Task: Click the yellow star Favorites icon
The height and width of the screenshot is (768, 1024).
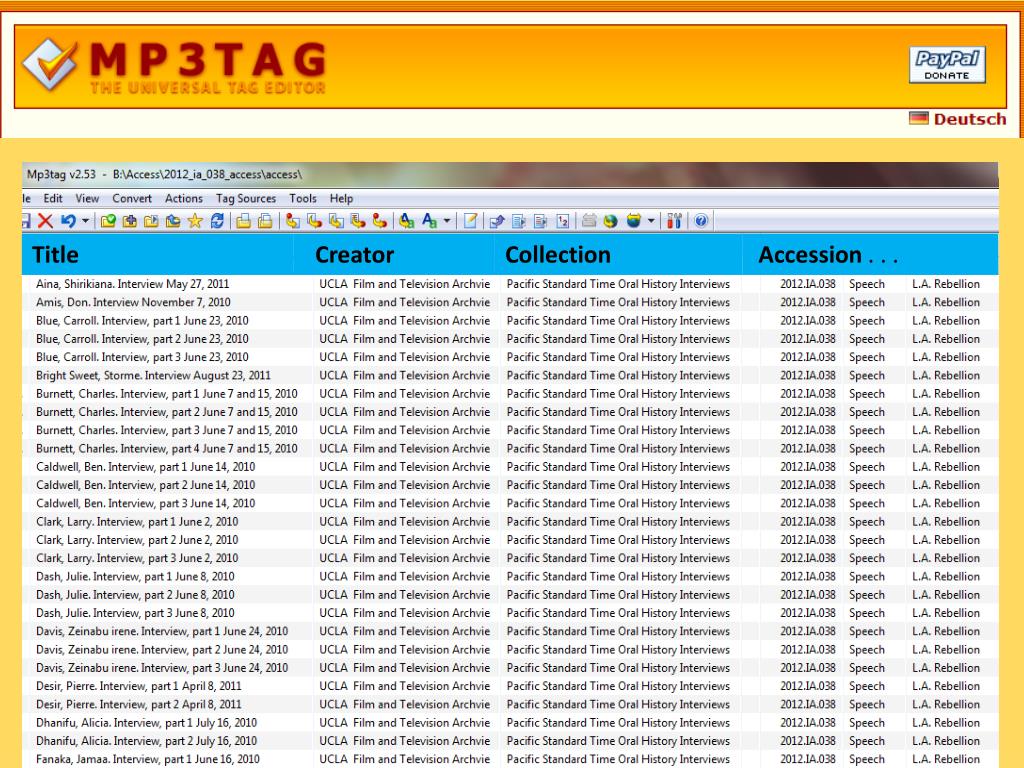Action: (195, 221)
